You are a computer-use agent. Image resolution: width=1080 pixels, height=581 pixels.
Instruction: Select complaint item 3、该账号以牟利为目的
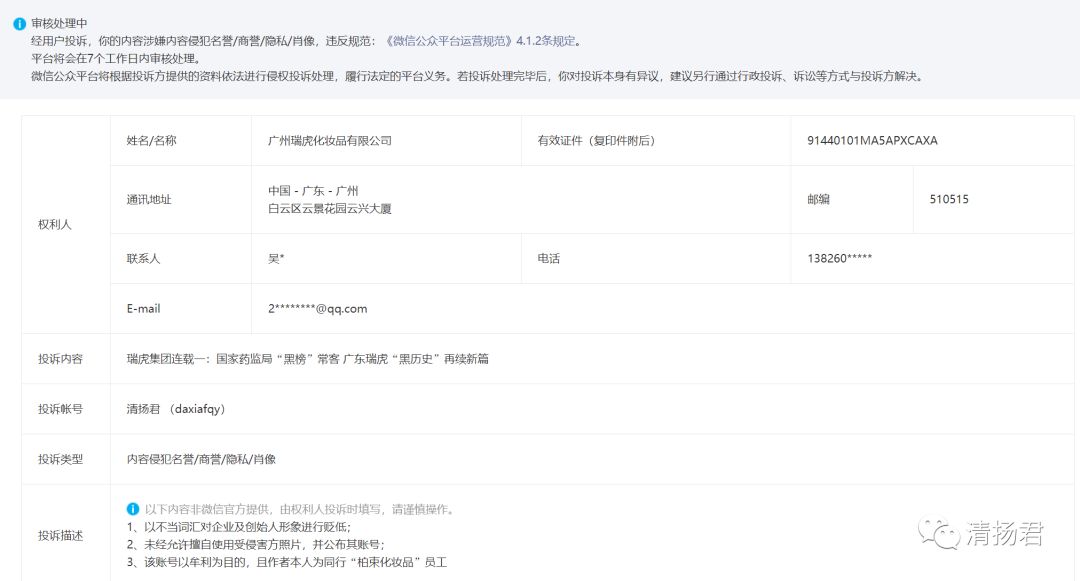pyautogui.click(x=287, y=562)
